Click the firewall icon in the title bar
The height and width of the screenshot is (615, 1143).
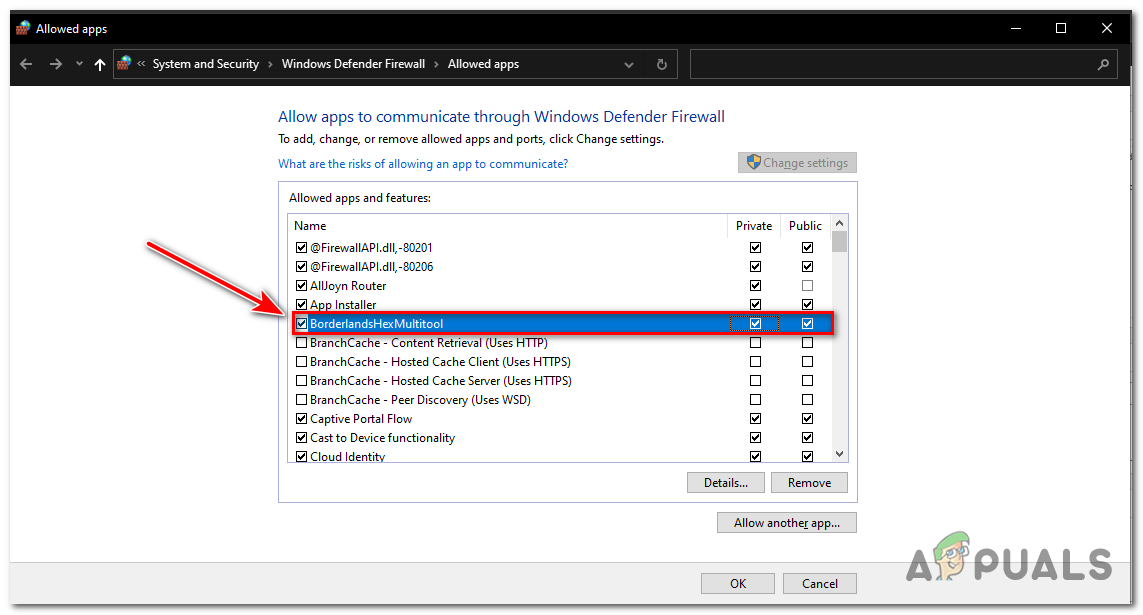pyautogui.click(x=23, y=27)
